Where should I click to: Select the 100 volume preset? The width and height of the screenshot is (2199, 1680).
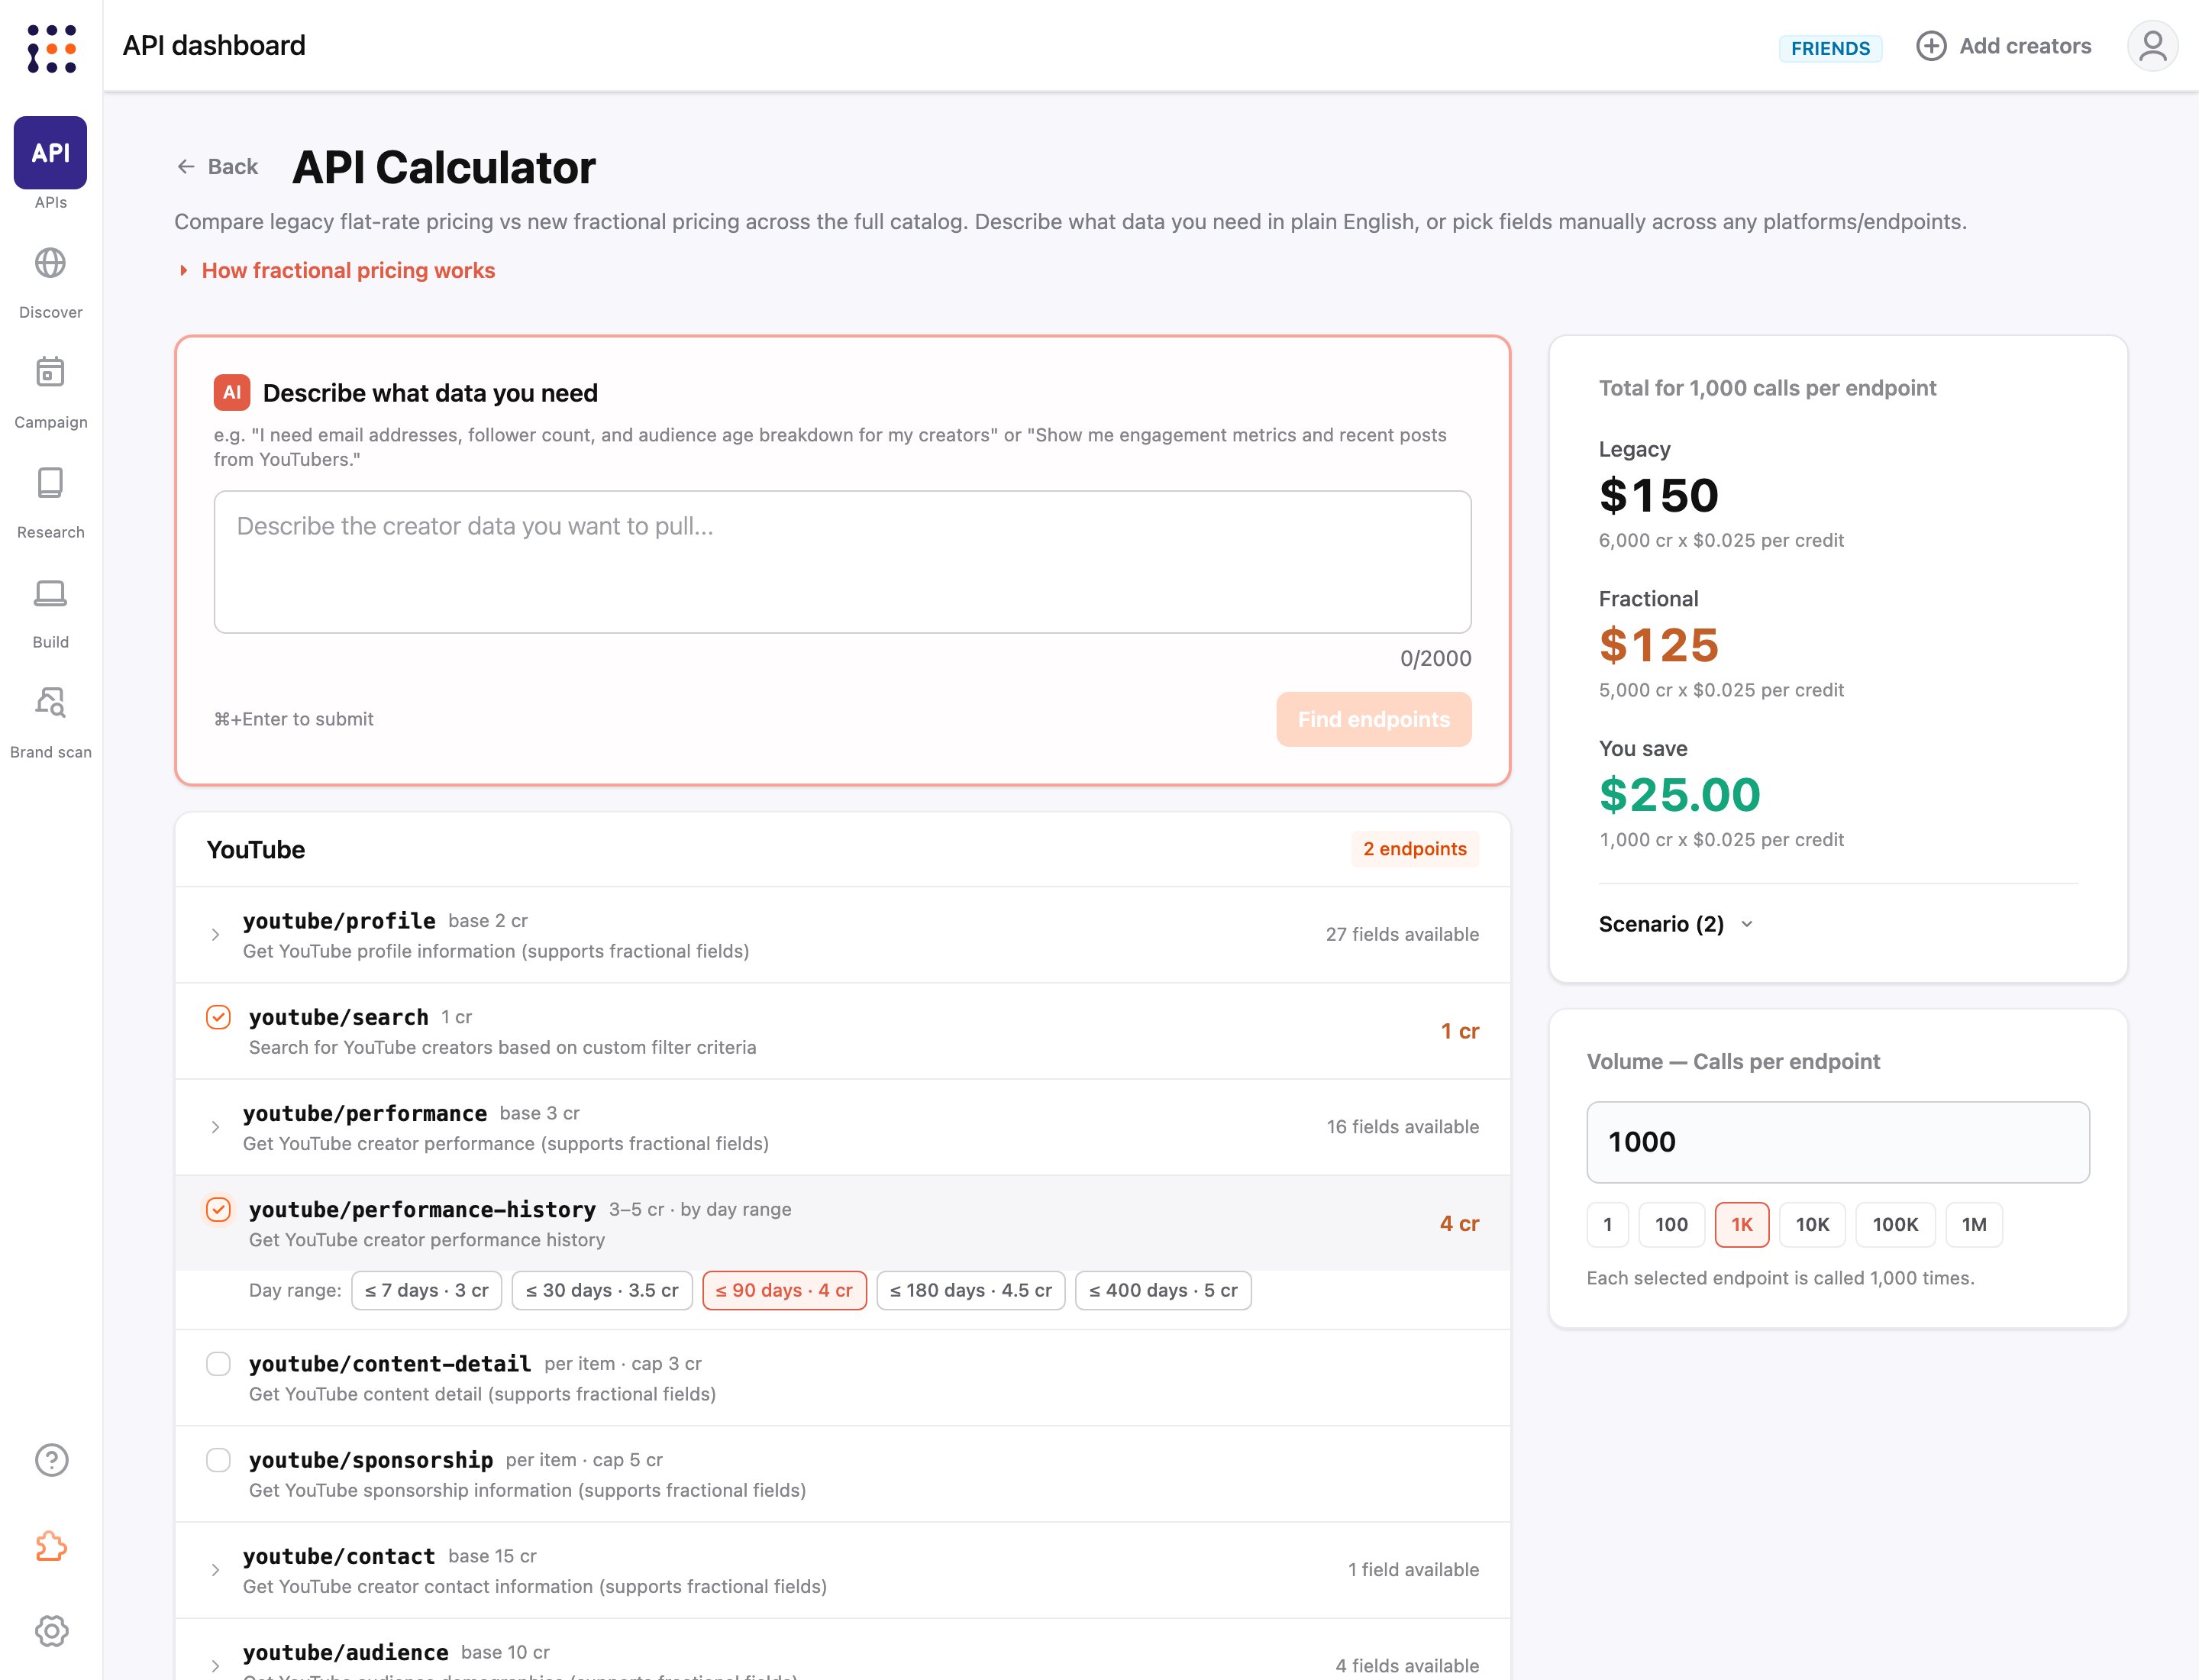click(x=1671, y=1224)
